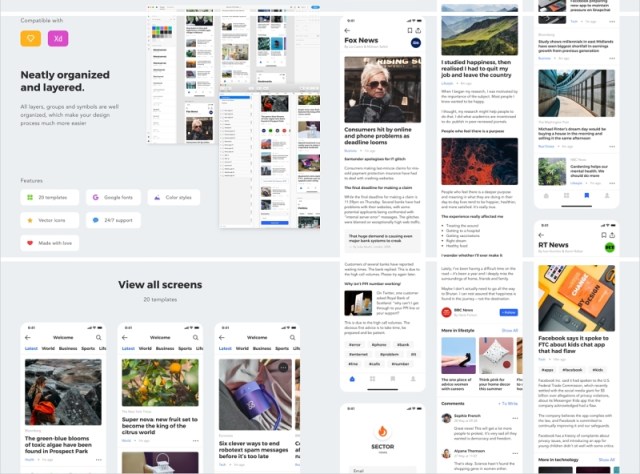Go back from the RT News article
The width and height of the screenshot is (640, 474).
pyautogui.click(x=541, y=235)
